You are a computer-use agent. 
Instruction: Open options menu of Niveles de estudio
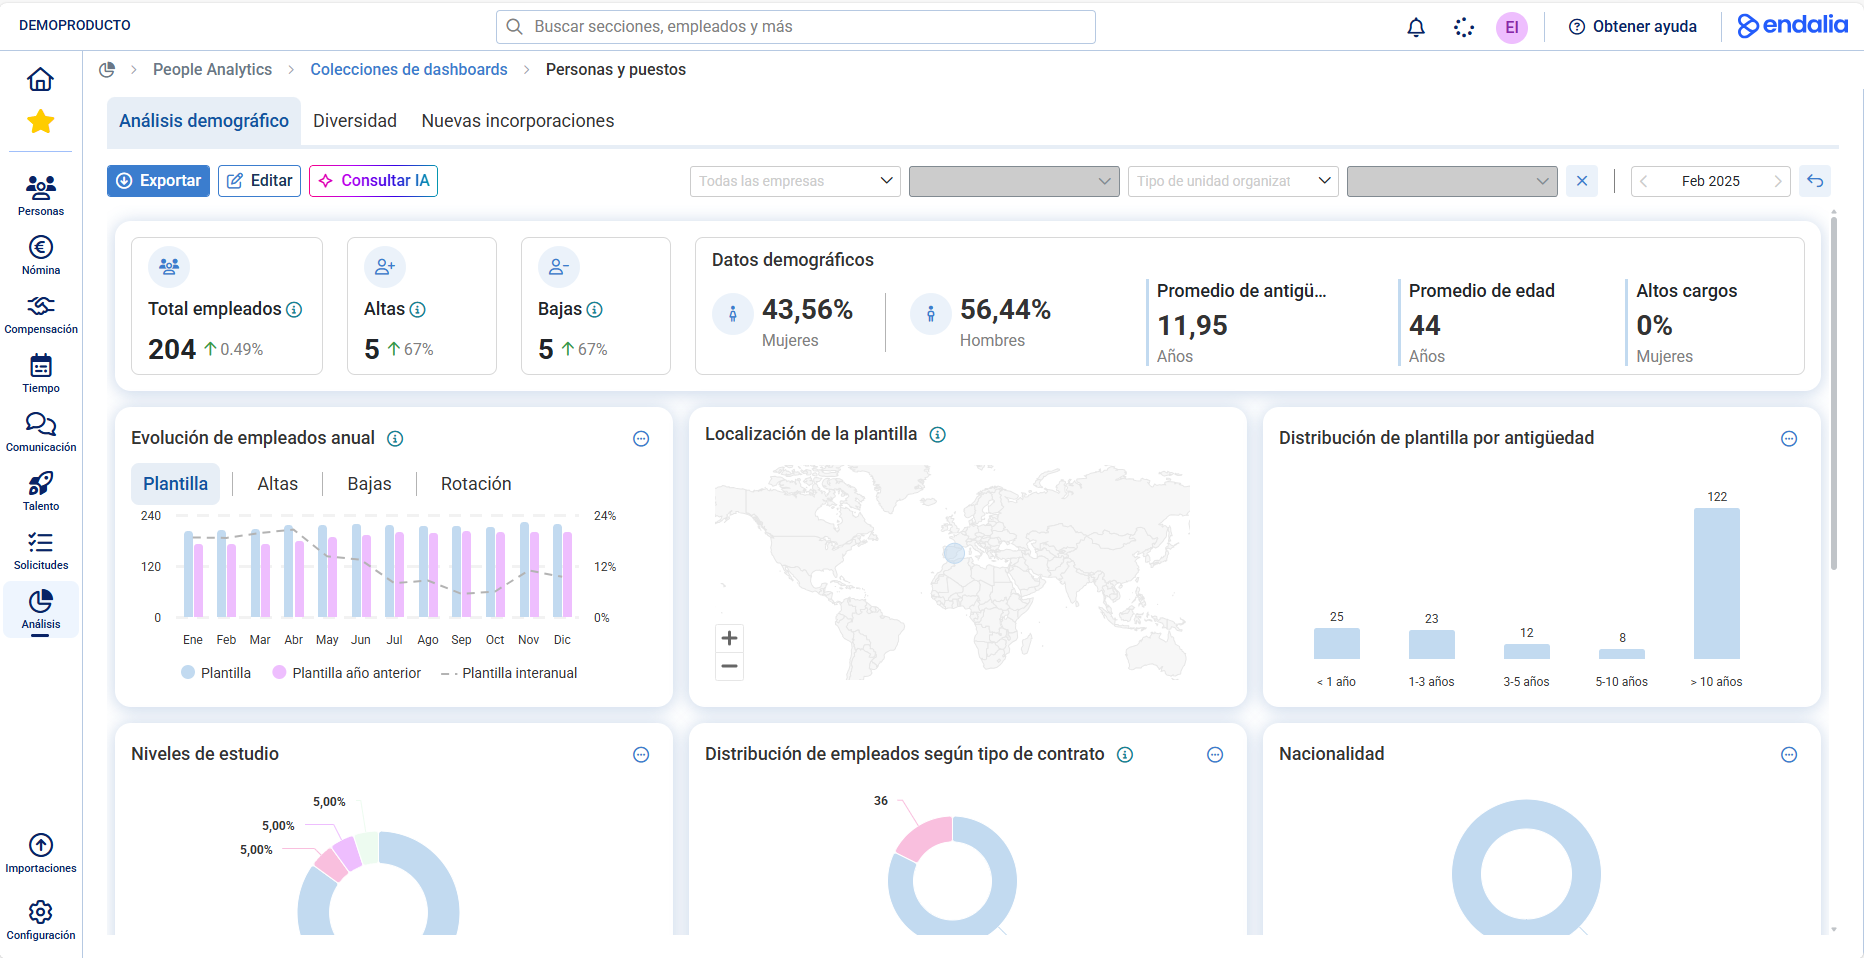pos(641,755)
